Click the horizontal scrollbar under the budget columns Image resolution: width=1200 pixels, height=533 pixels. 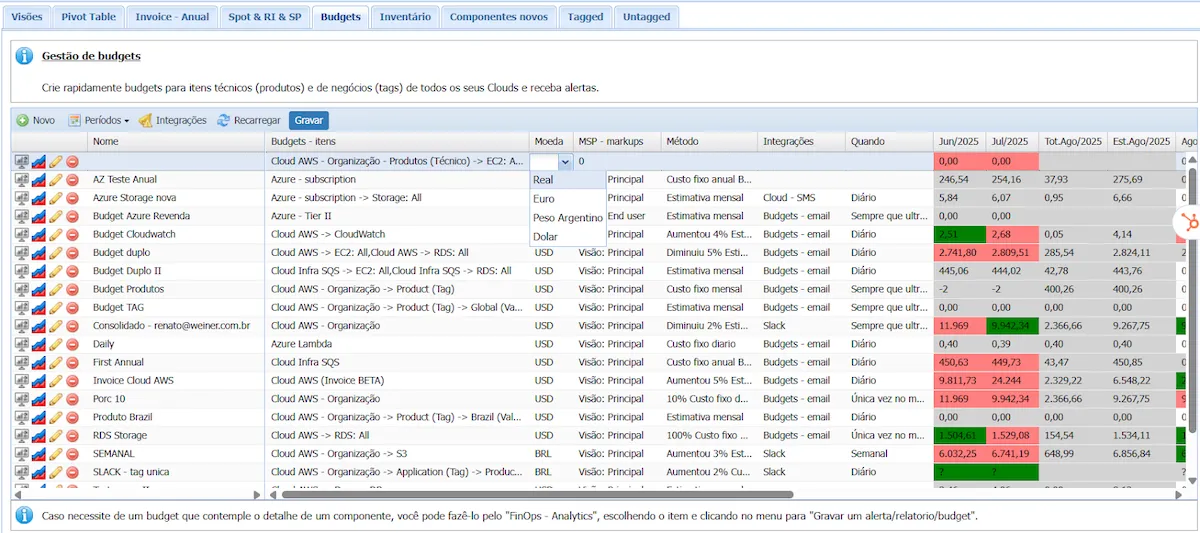537,494
